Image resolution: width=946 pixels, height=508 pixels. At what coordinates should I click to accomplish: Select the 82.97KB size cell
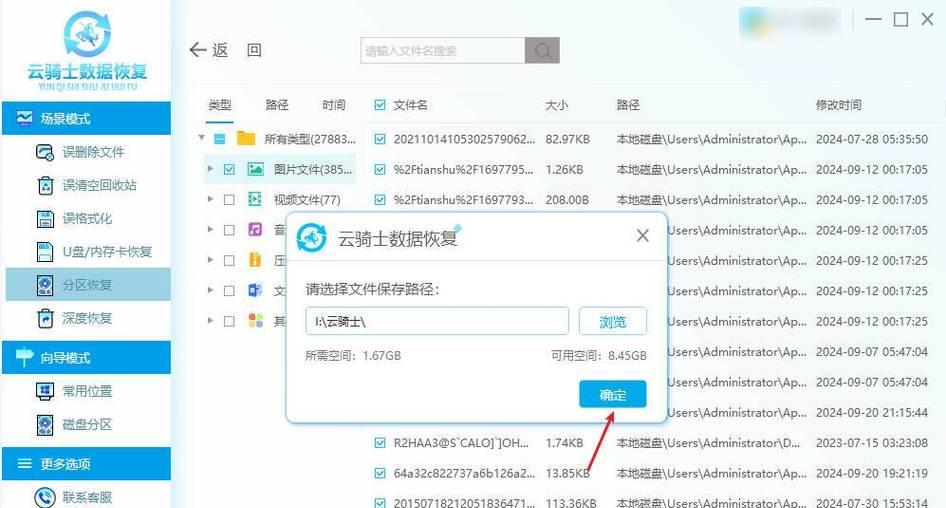pyautogui.click(x=568, y=139)
